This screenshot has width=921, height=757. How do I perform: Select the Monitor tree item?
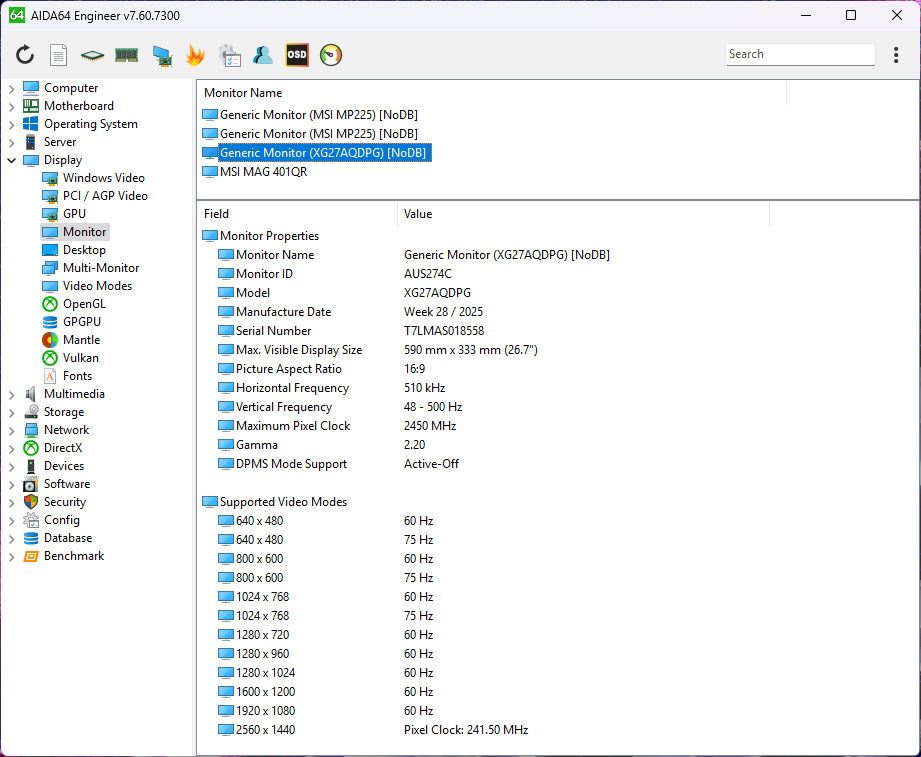(75, 232)
